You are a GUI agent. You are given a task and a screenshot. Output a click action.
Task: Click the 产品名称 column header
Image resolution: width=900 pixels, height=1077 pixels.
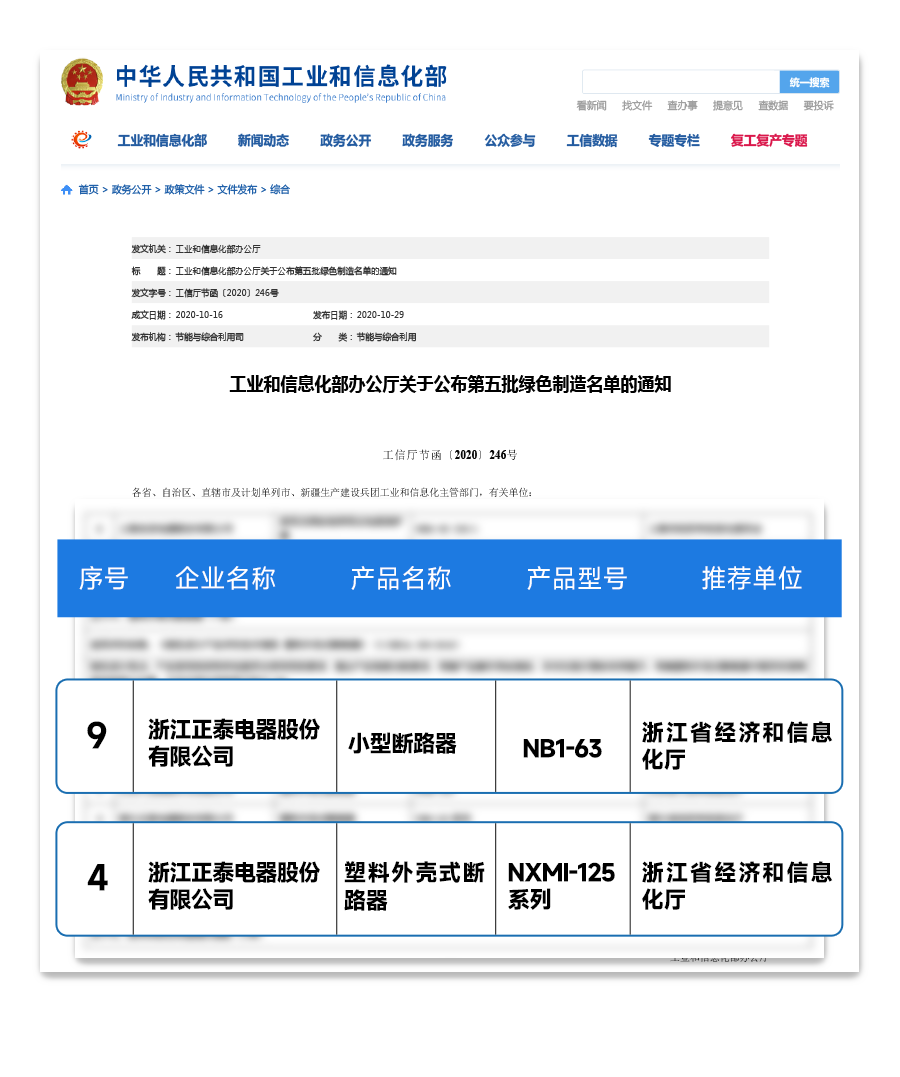[401, 578]
